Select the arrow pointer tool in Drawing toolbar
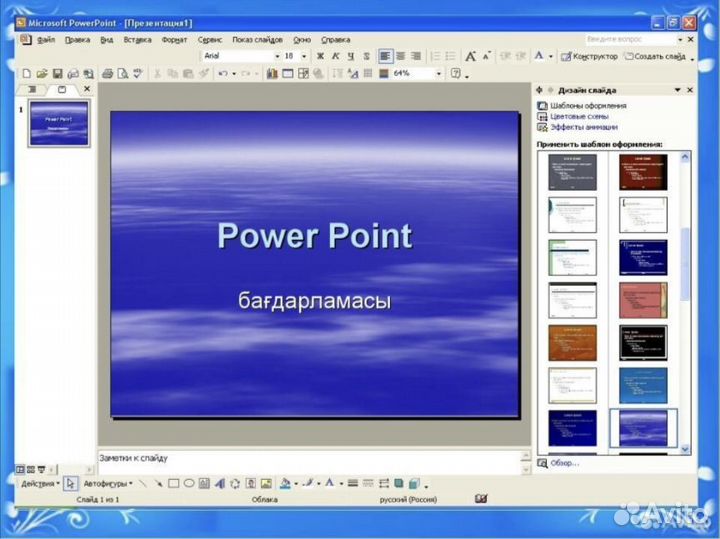 point(70,483)
